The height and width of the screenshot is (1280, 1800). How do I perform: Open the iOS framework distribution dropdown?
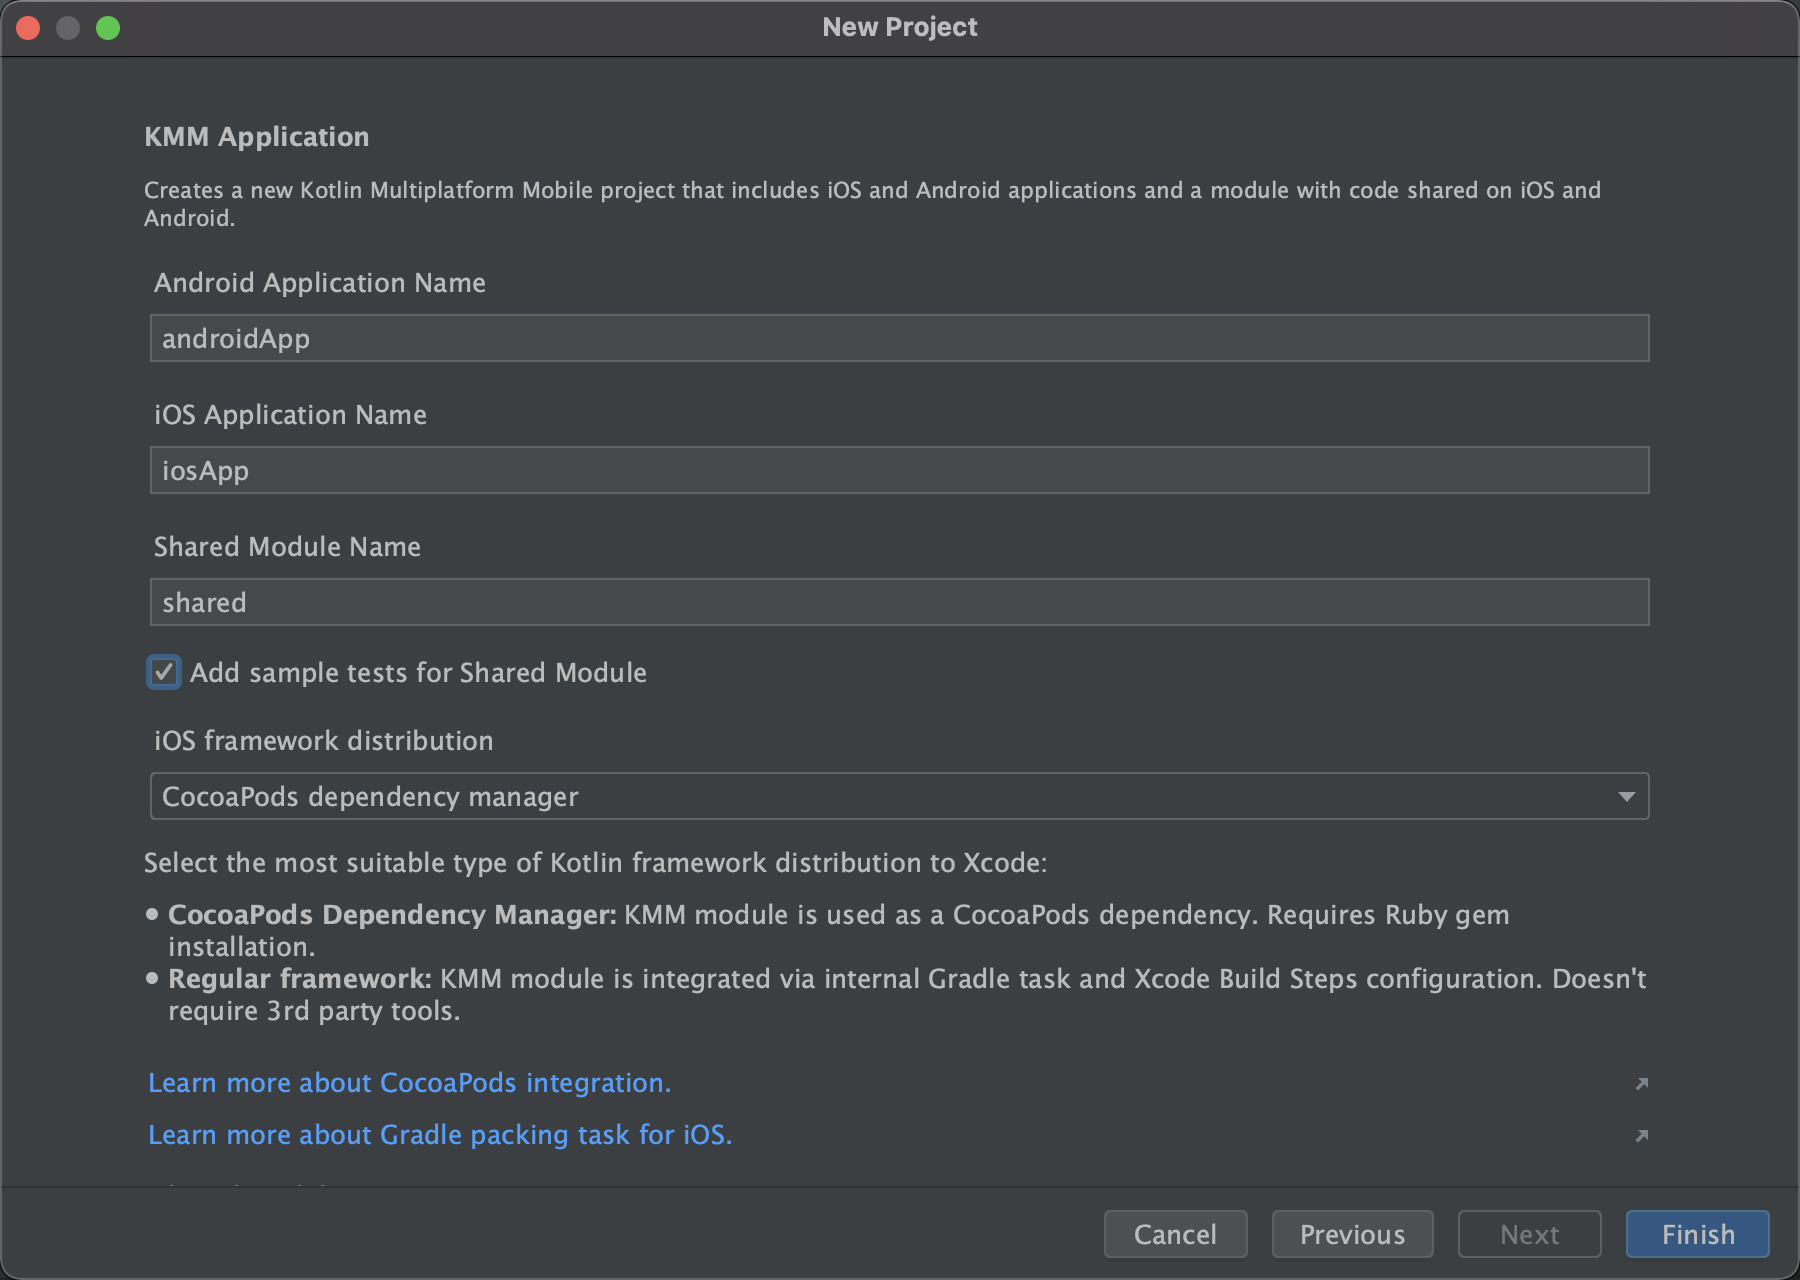(898, 796)
